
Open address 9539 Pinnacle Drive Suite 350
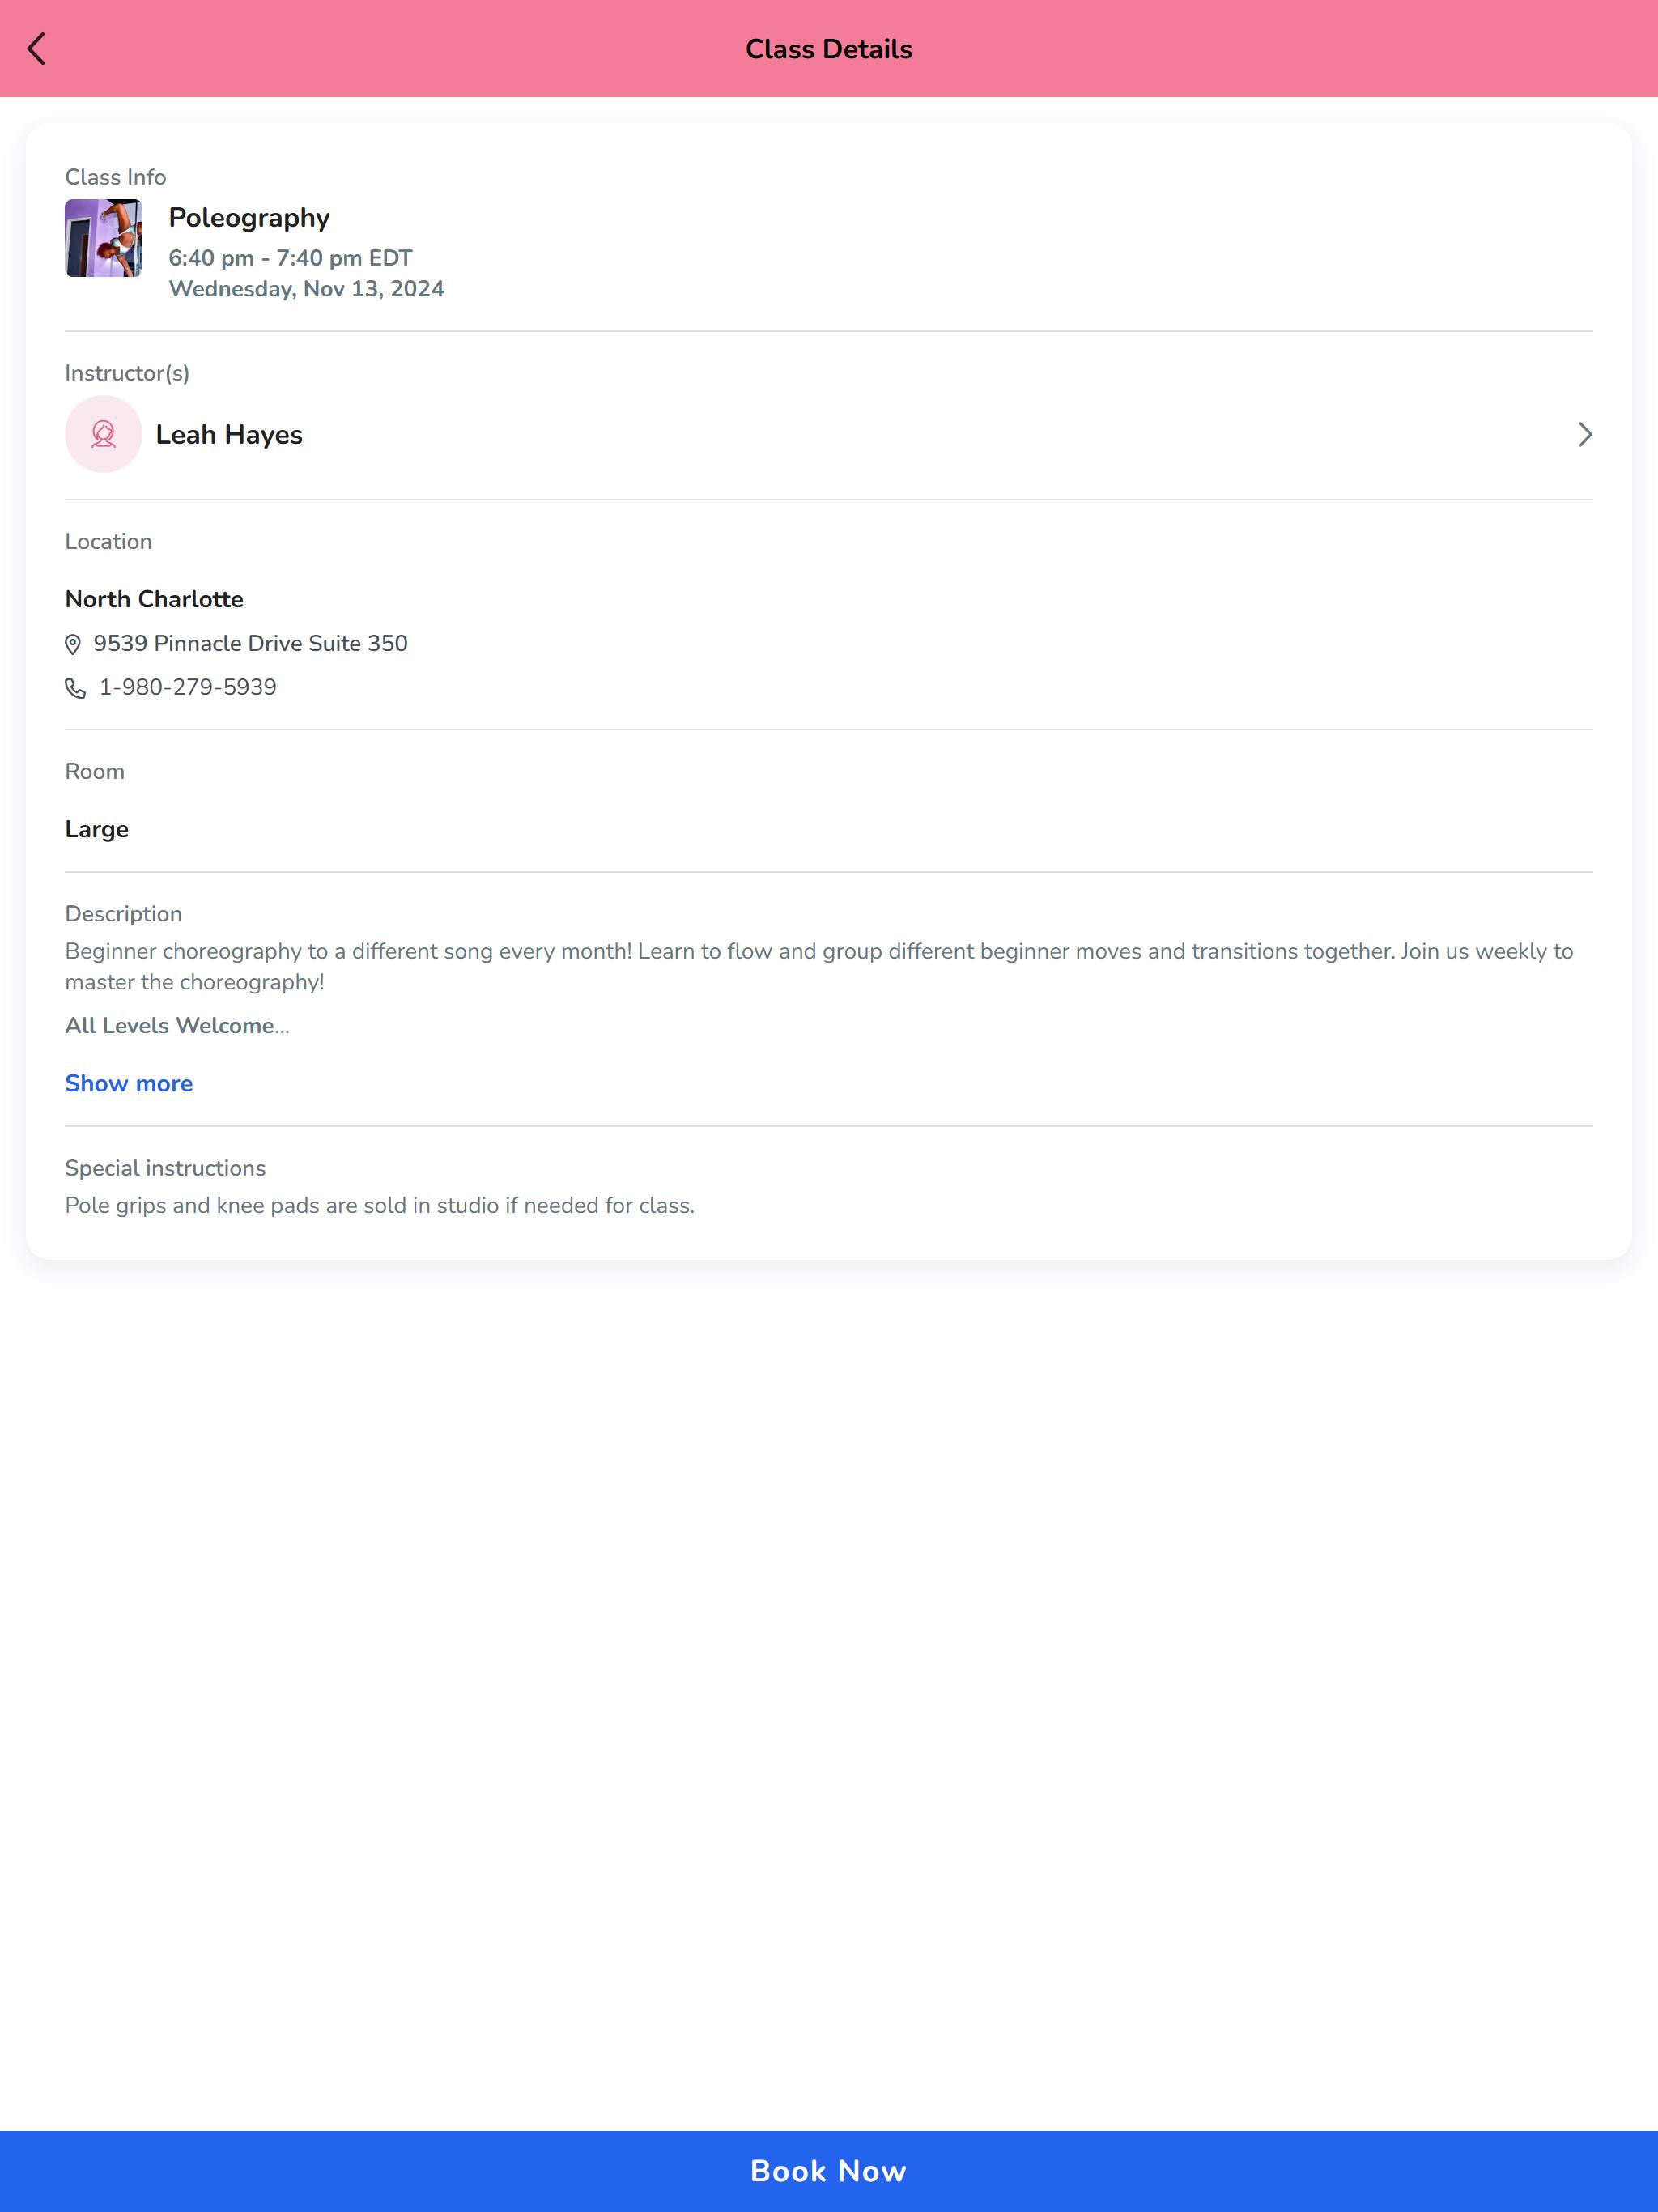(x=250, y=643)
